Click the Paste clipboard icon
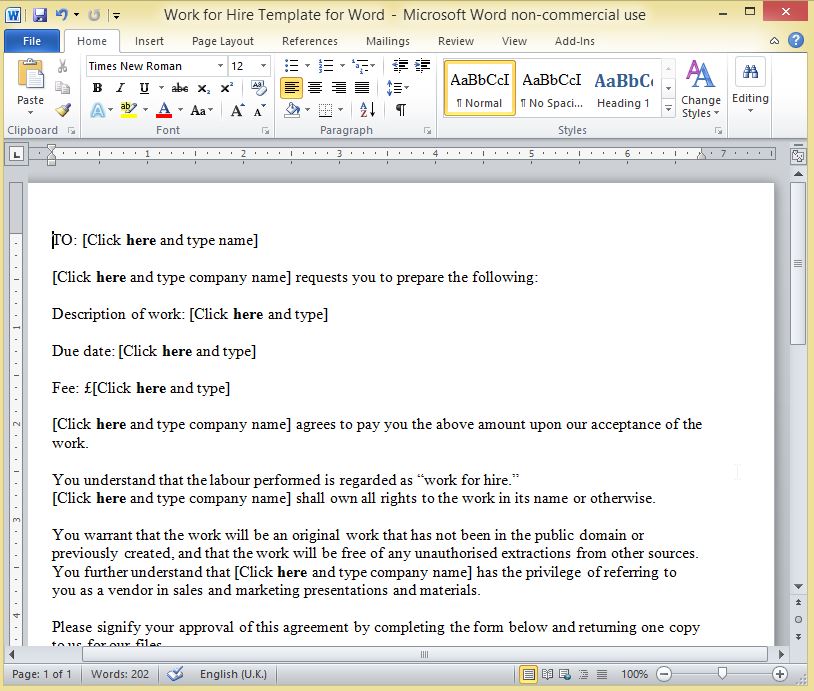 (x=30, y=75)
